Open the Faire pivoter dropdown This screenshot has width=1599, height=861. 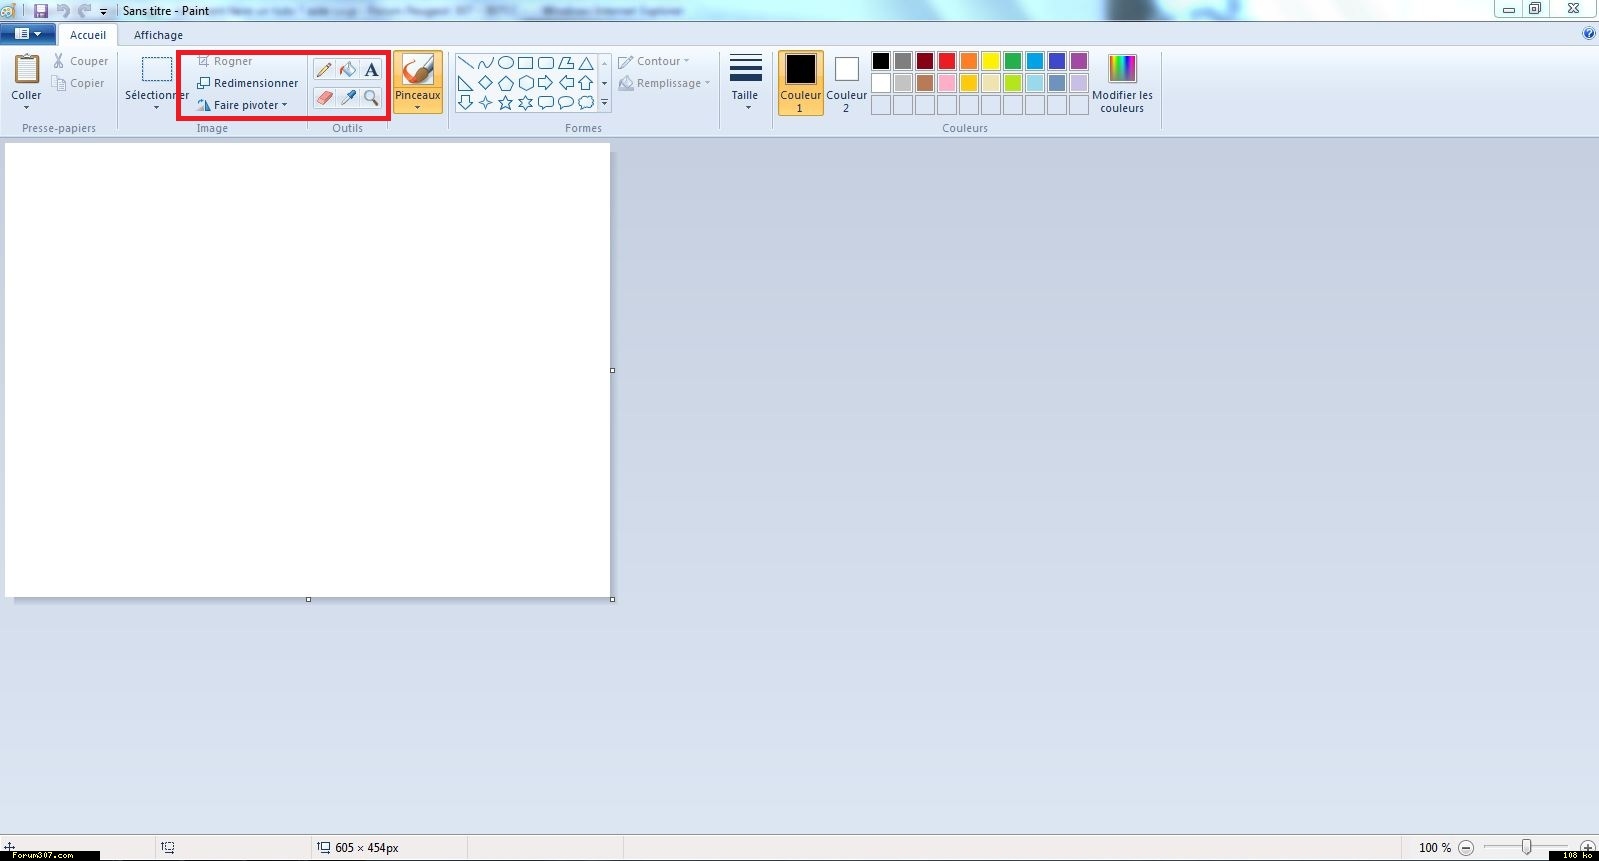click(x=247, y=105)
